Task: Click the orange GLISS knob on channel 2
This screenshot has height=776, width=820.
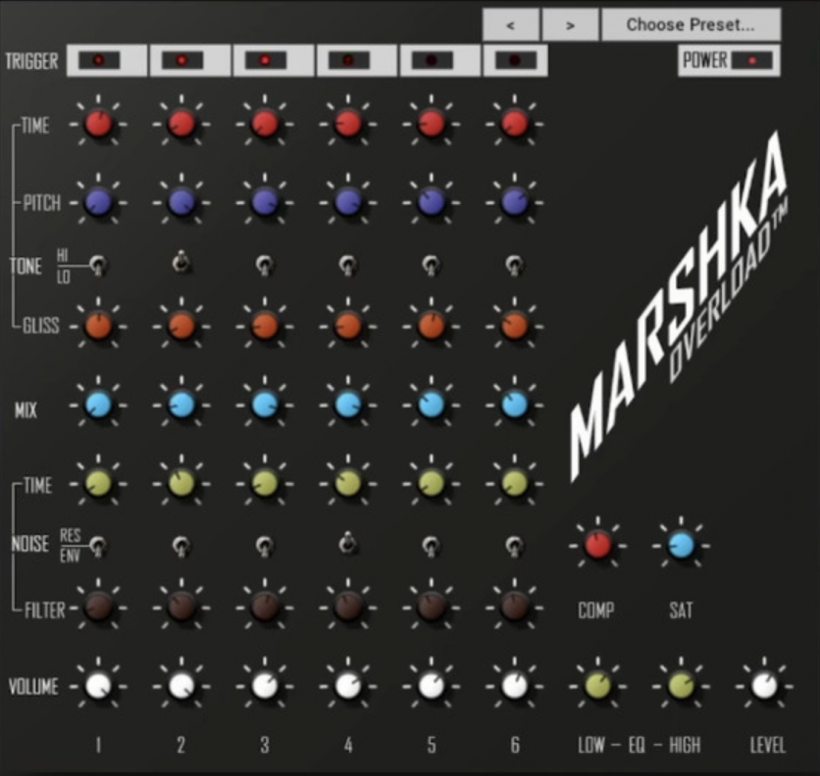Action: [x=181, y=326]
